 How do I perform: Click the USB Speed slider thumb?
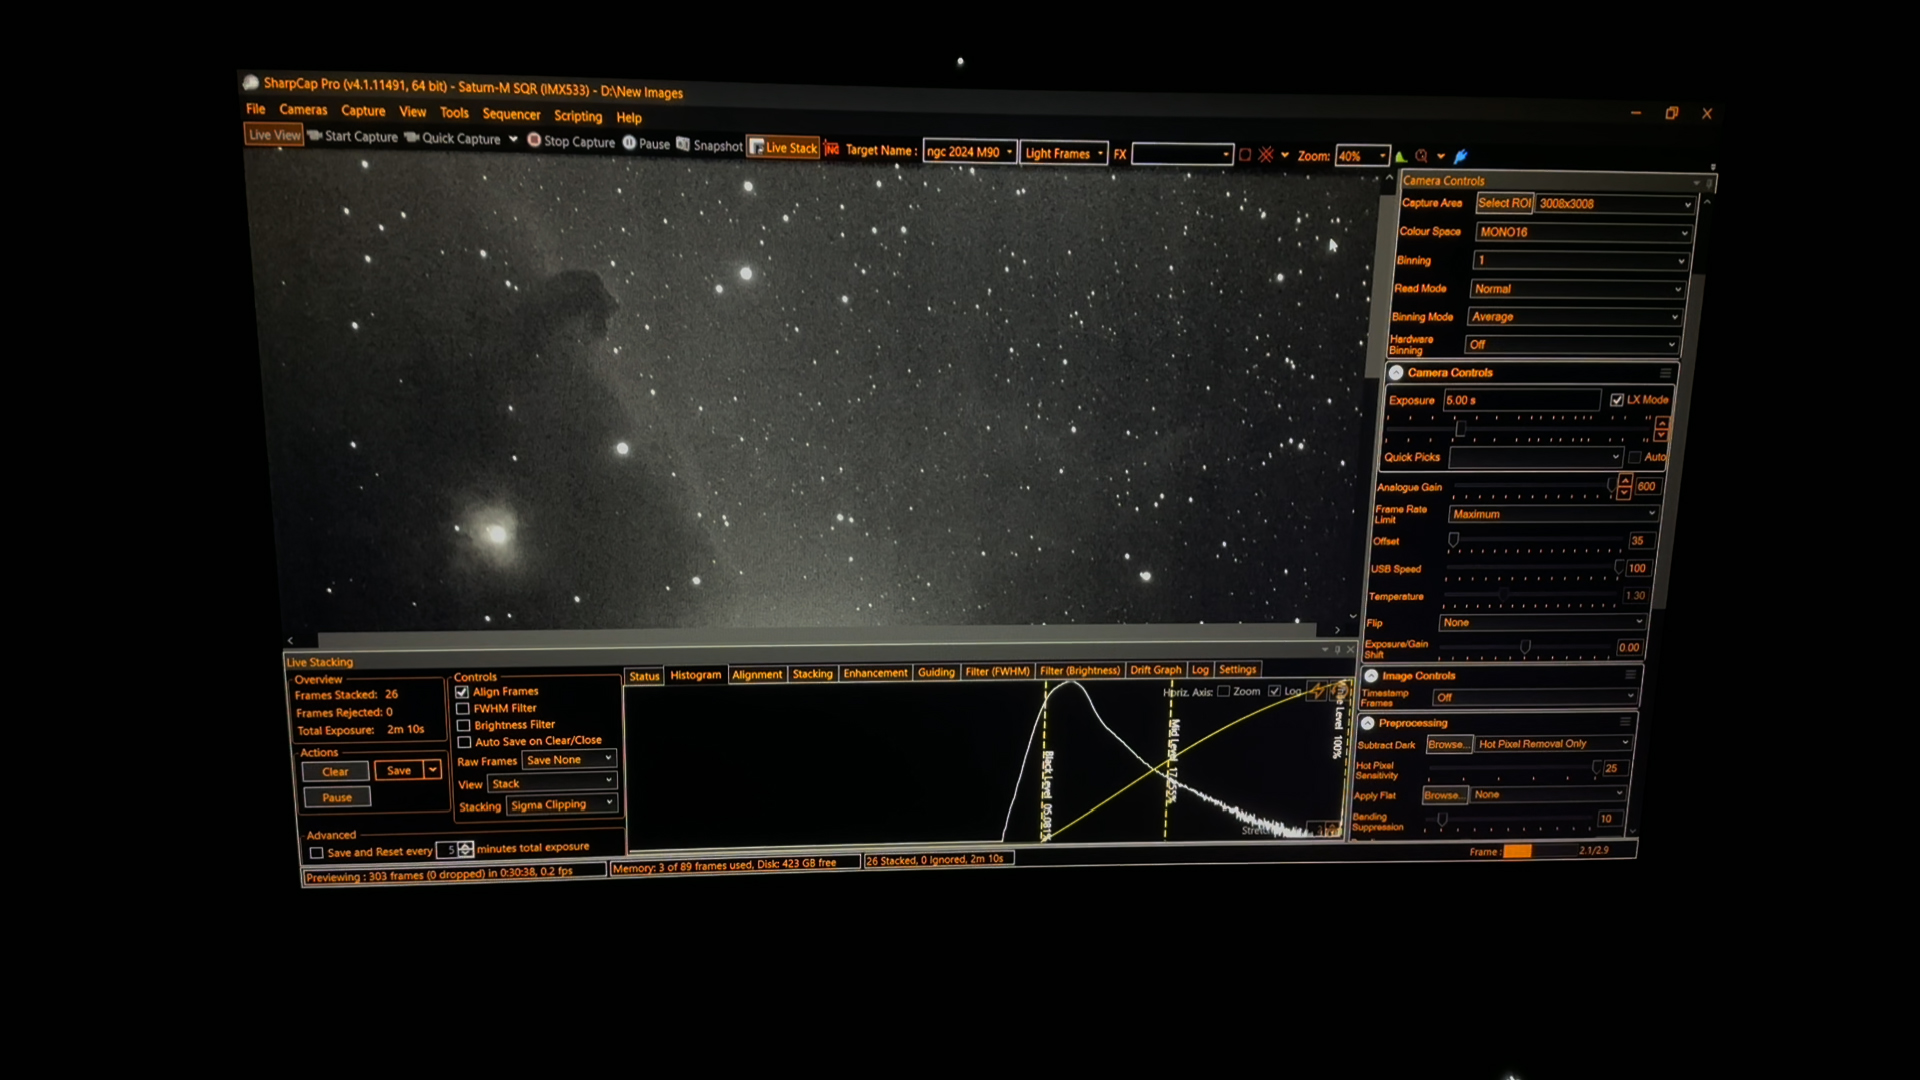coord(1618,567)
